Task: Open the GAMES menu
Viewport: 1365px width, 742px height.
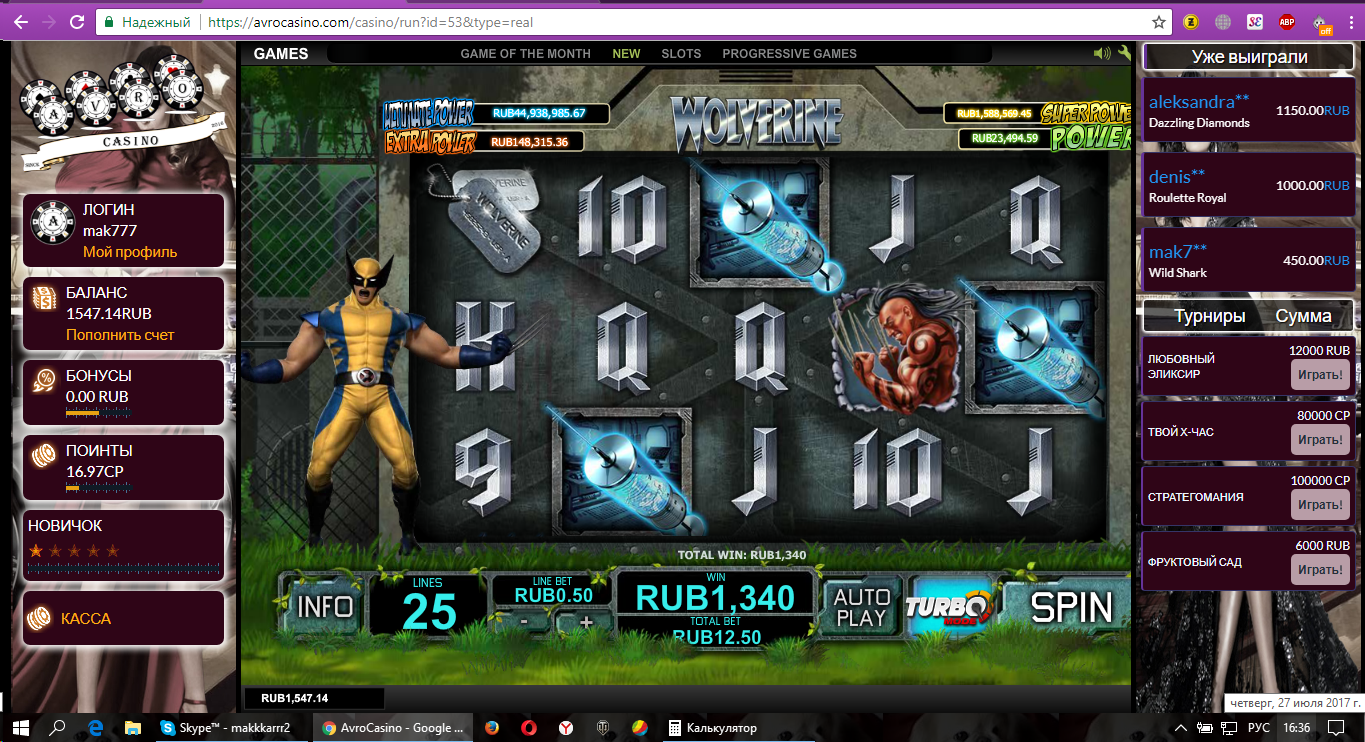Action: tap(281, 54)
